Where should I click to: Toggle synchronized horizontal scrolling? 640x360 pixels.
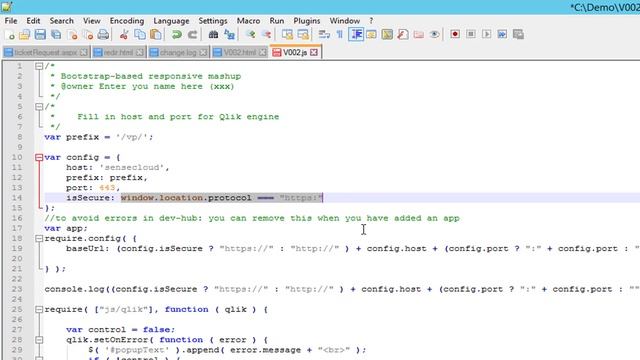[x=303, y=35]
